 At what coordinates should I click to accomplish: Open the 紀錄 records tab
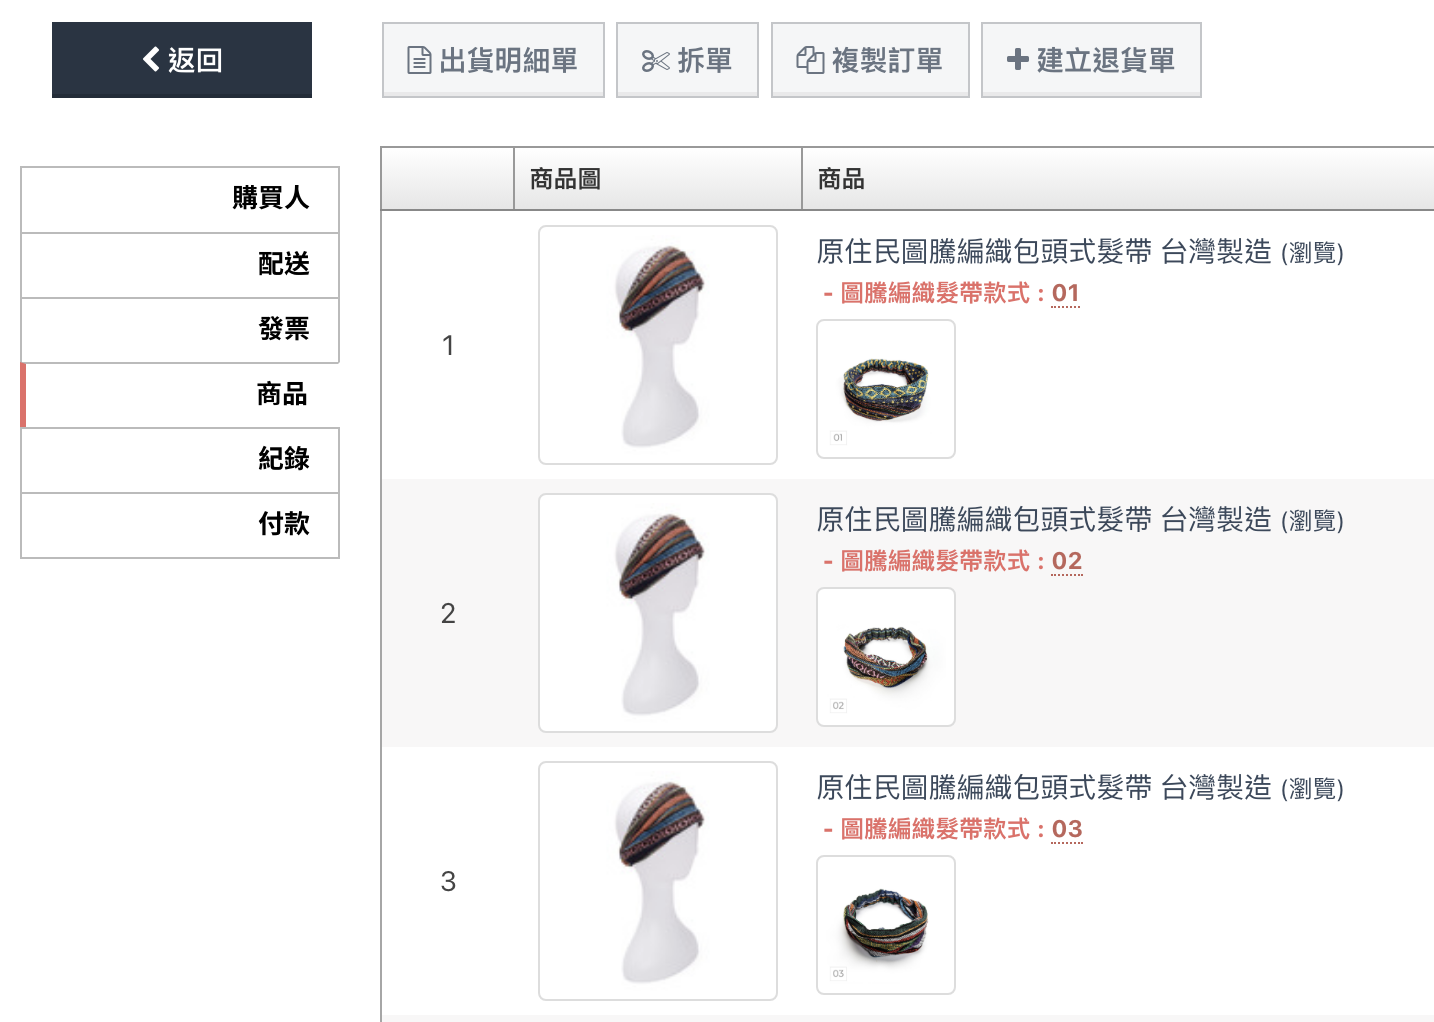(x=180, y=460)
